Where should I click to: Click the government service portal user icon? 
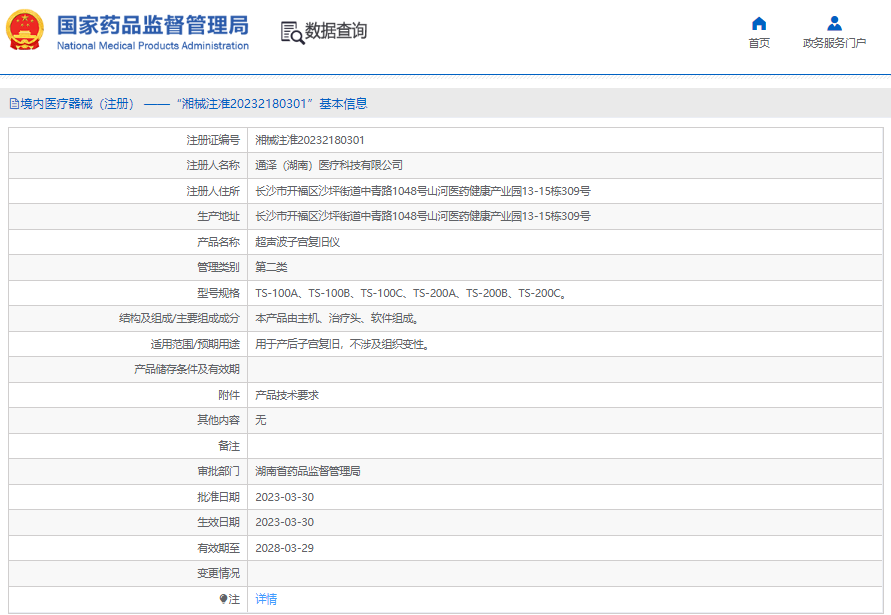(834, 23)
